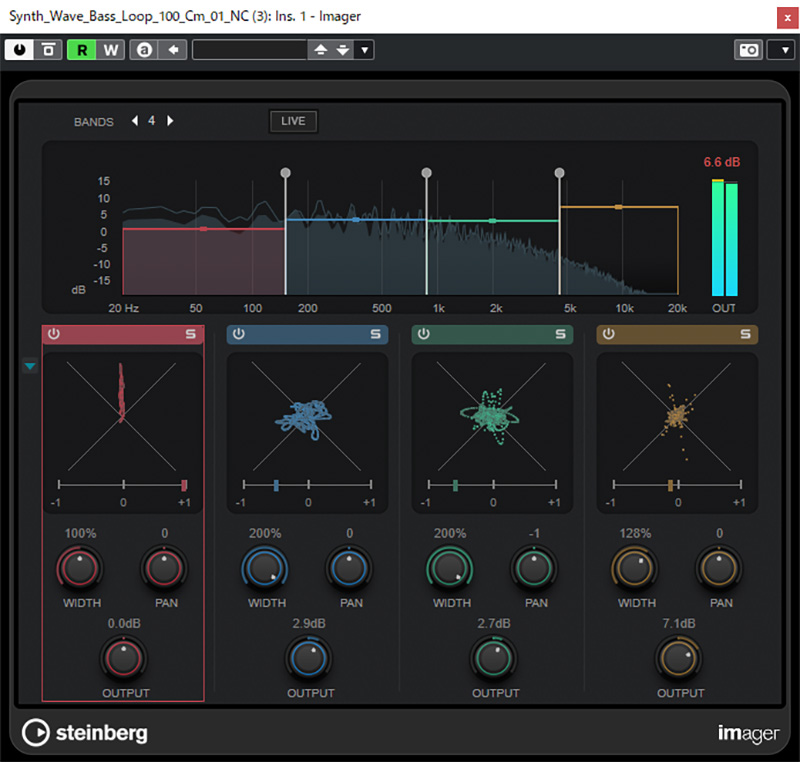Solo the blue band 2
This screenshot has height=762, width=800.
point(376,334)
